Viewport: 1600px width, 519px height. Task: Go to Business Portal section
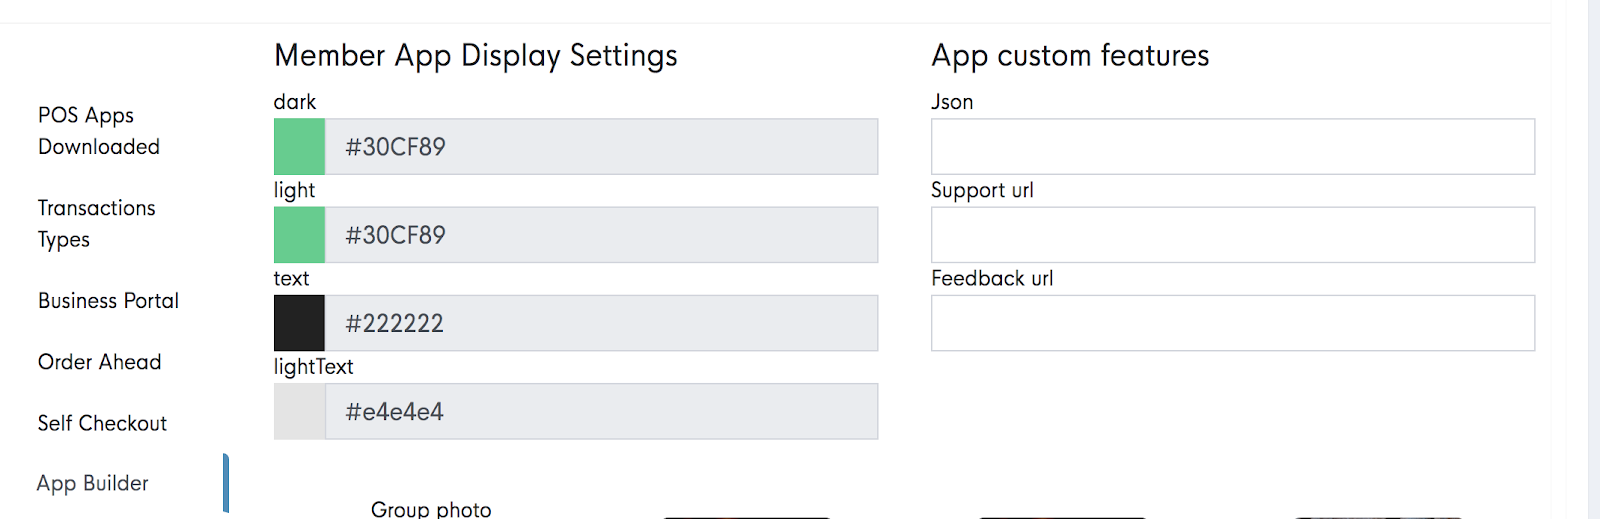click(x=108, y=301)
